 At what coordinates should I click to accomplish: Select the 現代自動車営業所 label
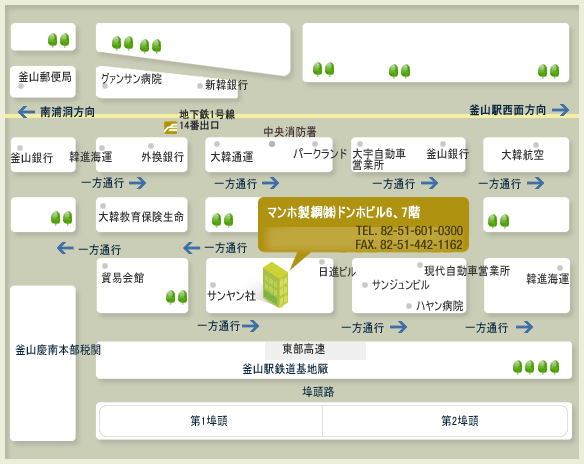[467, 271]
